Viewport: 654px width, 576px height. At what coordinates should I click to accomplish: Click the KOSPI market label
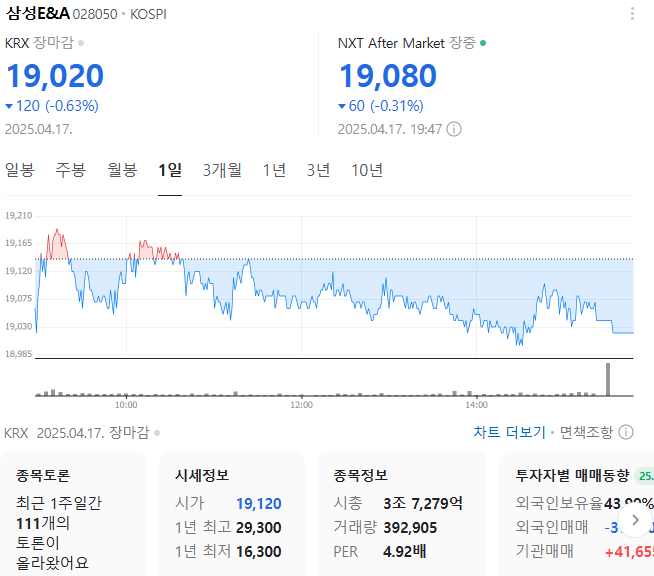coord(148,15)
